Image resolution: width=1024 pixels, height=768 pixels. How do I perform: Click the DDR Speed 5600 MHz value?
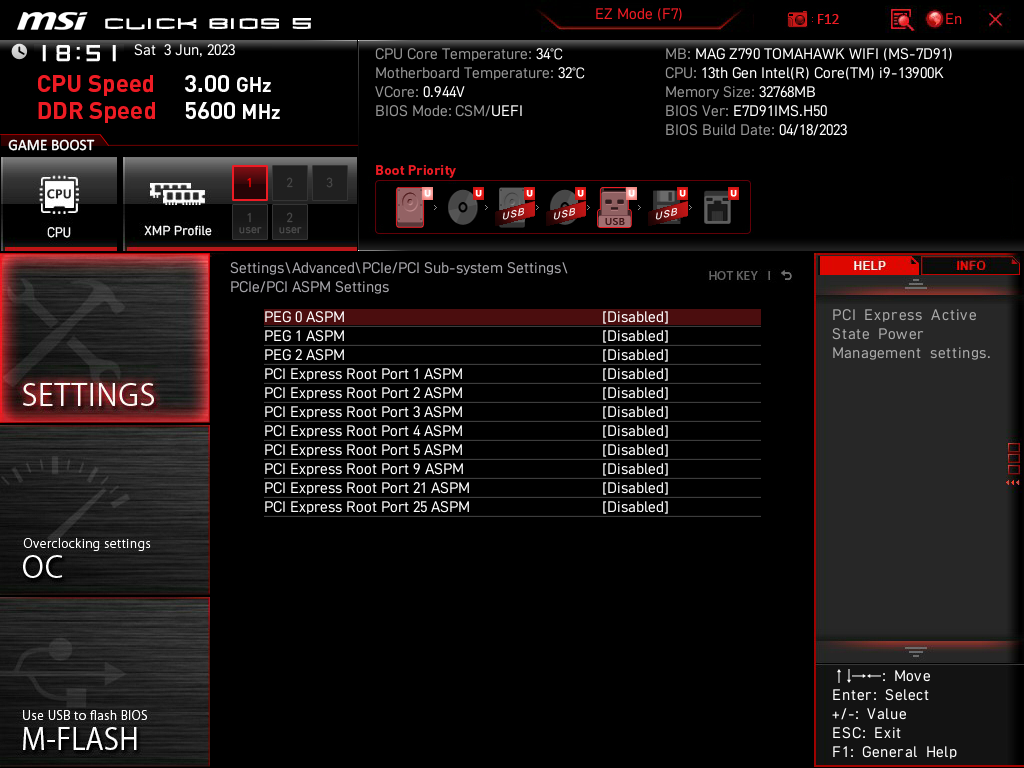[x=232, y=111]
